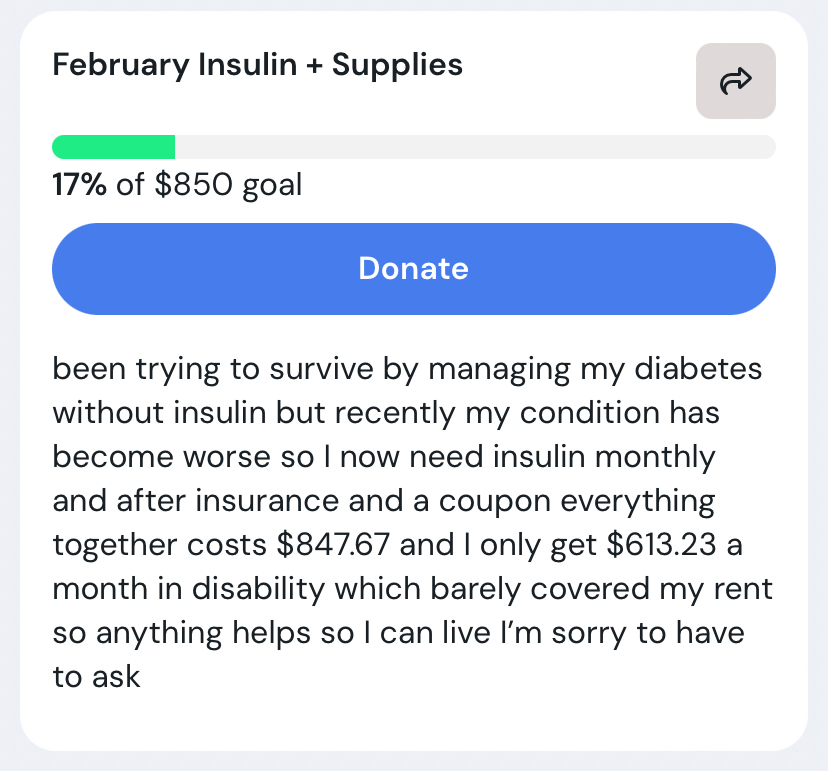
Task: Click the word "Supplies" in the title
Action: (397, 66)
